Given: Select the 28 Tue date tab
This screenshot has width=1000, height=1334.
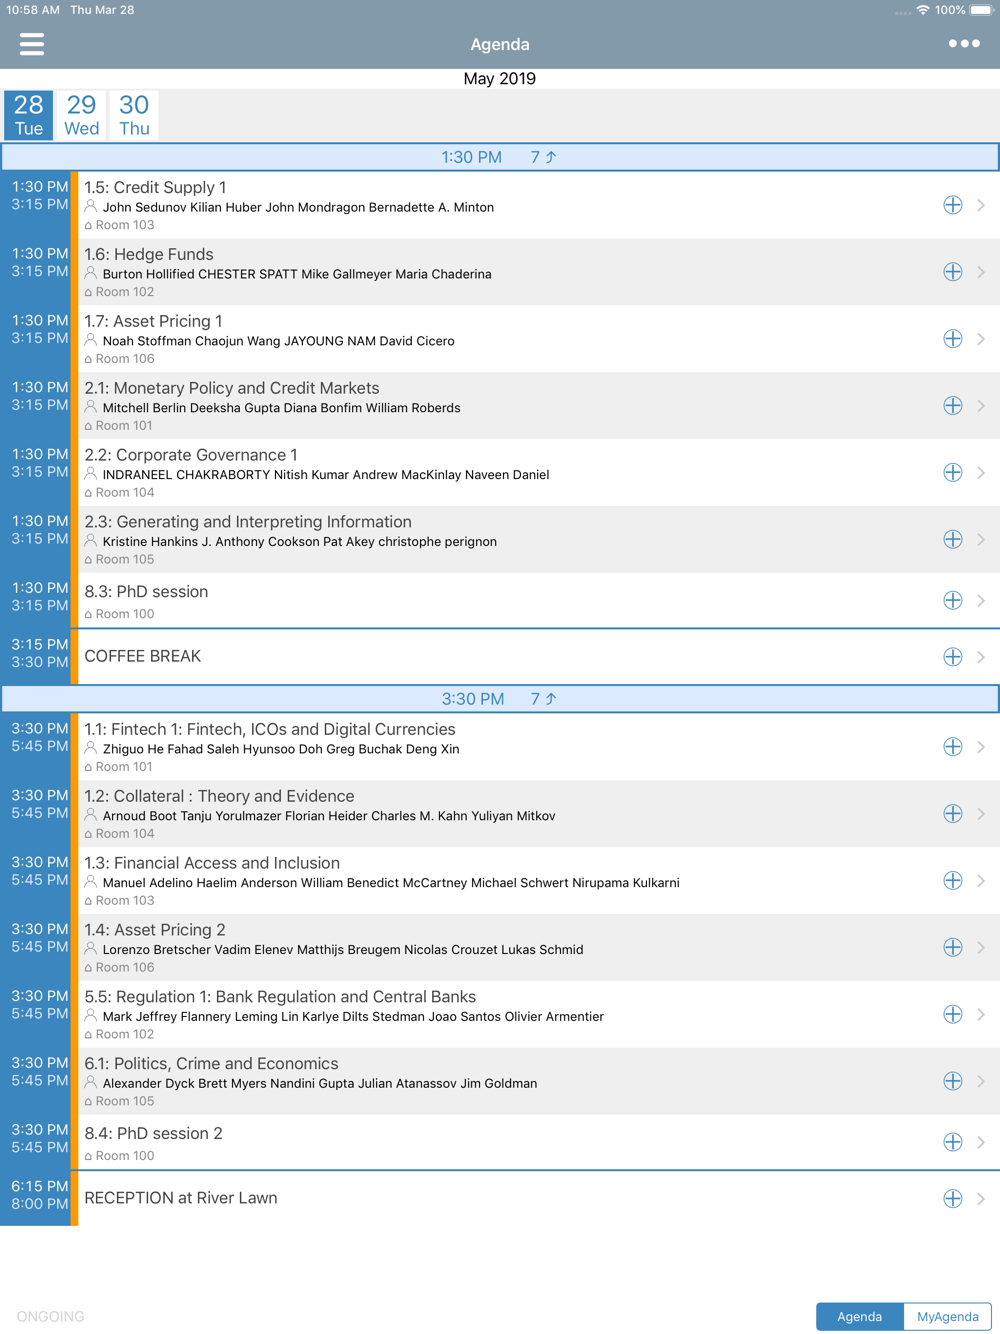Looking at the screenshot, I should pos(29,115).
